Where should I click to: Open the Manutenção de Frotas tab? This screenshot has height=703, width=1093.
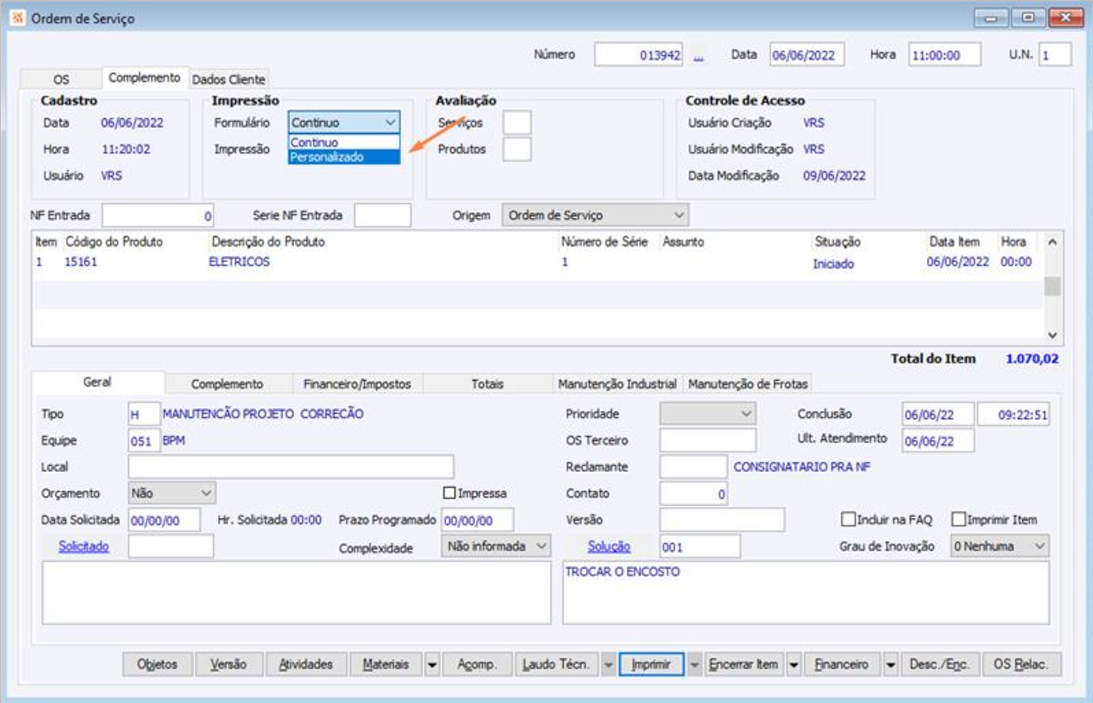click(748, 384)
